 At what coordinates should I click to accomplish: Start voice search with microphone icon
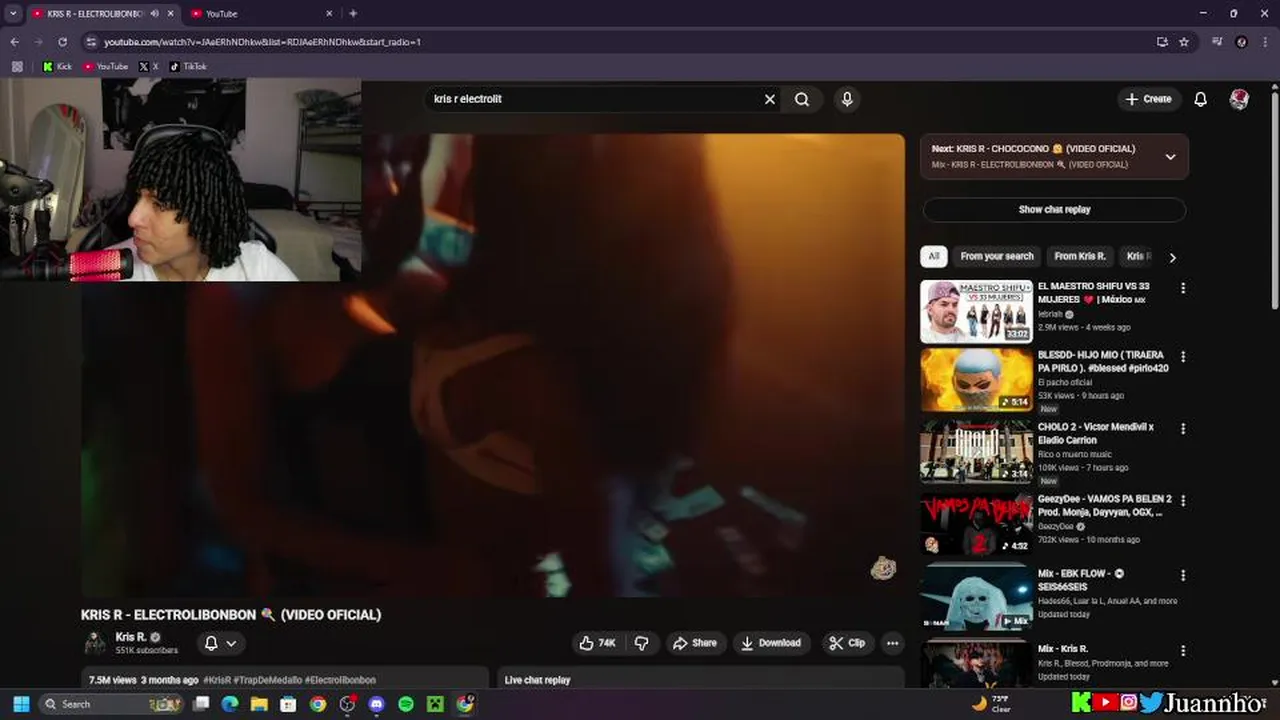[x=847, y=99]
